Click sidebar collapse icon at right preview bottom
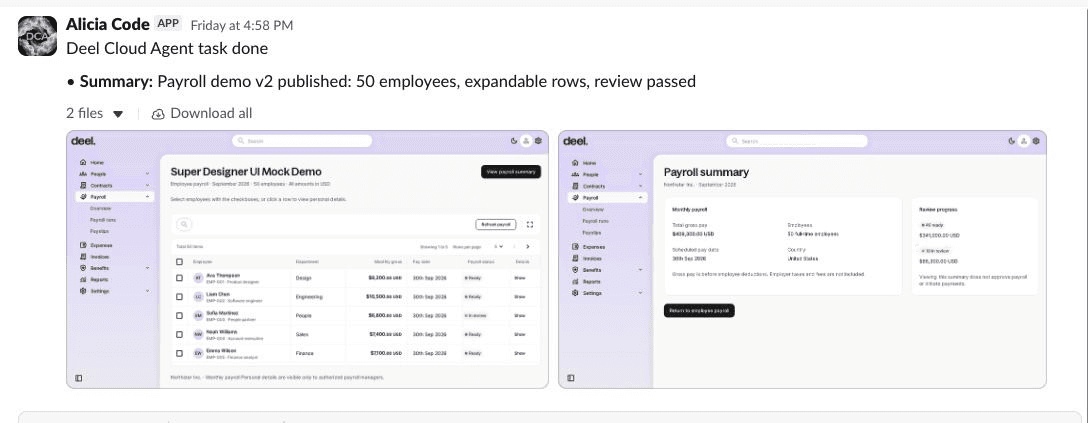Image resolution: width=1088 pixels, height=423 pixels. (x=571, y=378)
